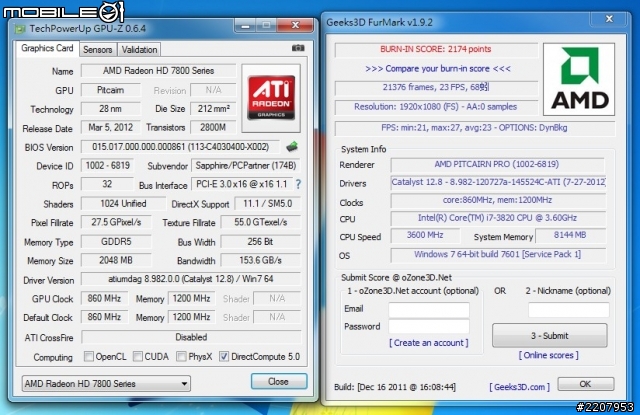Click the Email input field

click(429, 310)
